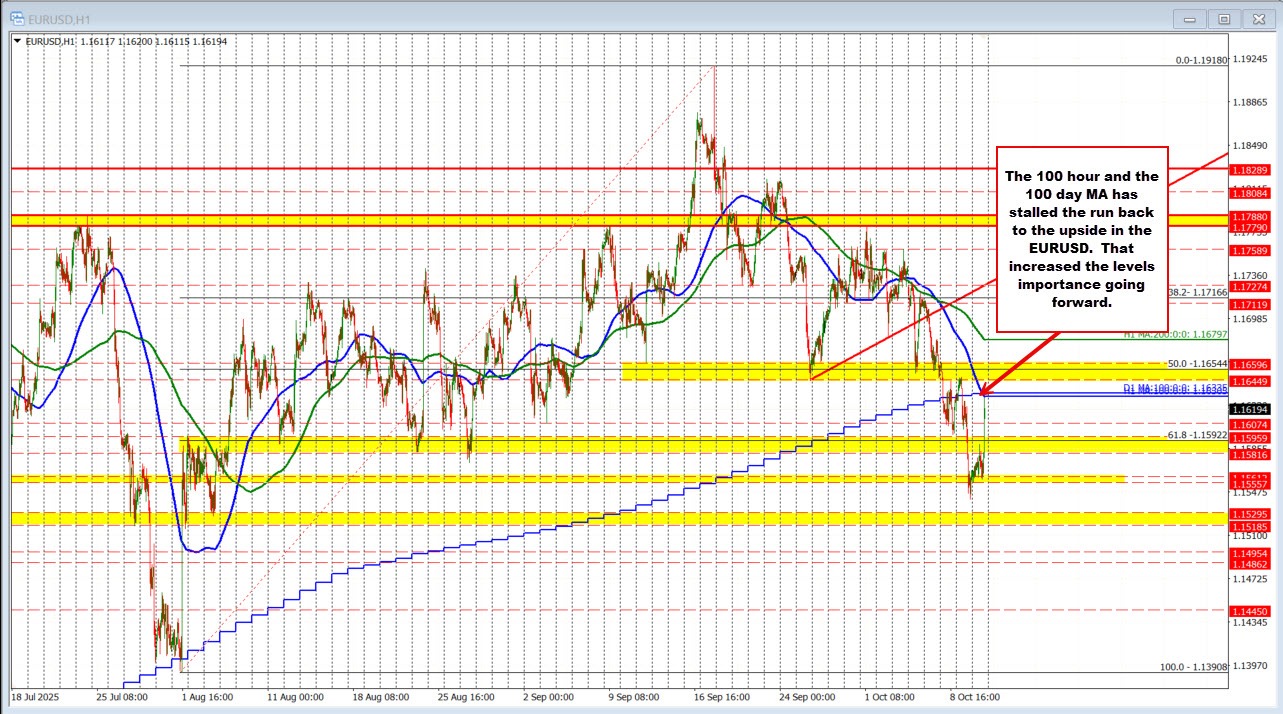1283x714 pixels.
Task: Click the 1.15295 red price label
Action: tap(1250, 515)
